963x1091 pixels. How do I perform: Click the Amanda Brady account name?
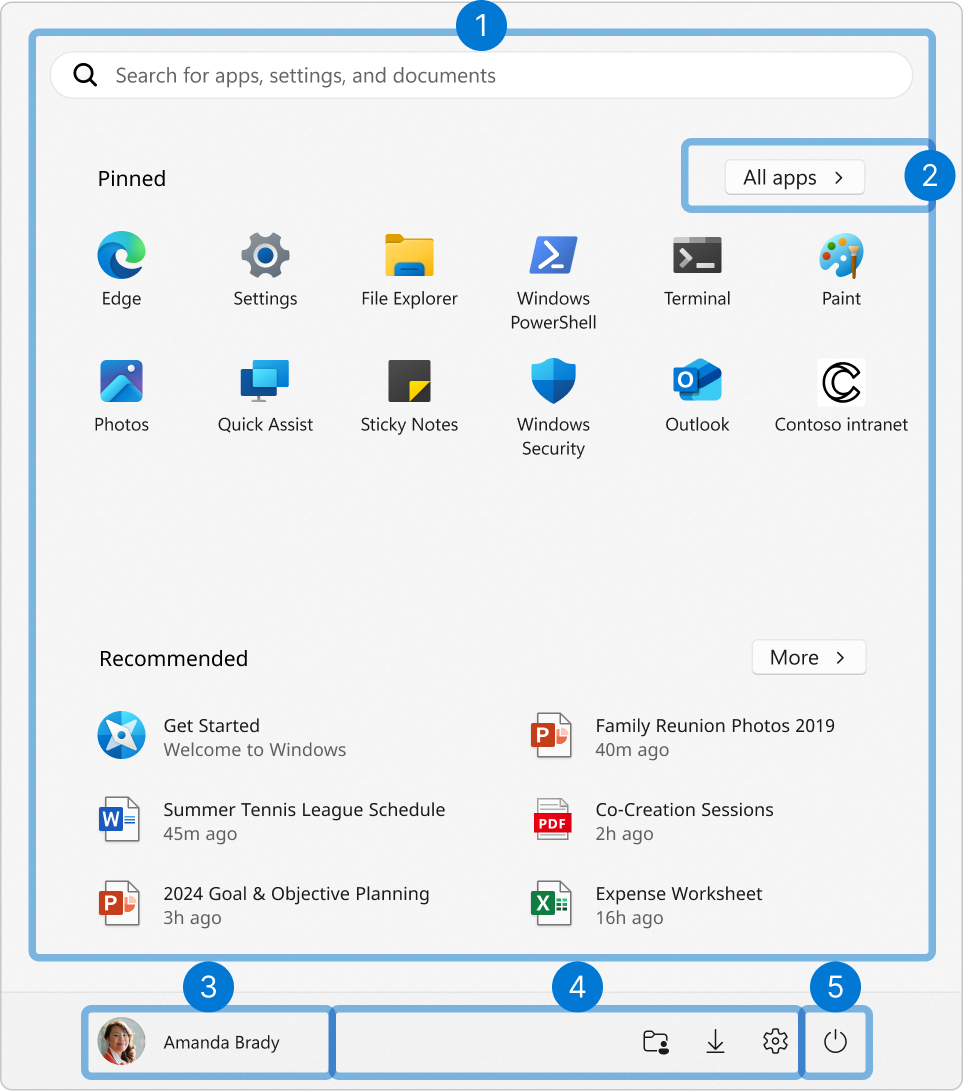(221, 1042)
